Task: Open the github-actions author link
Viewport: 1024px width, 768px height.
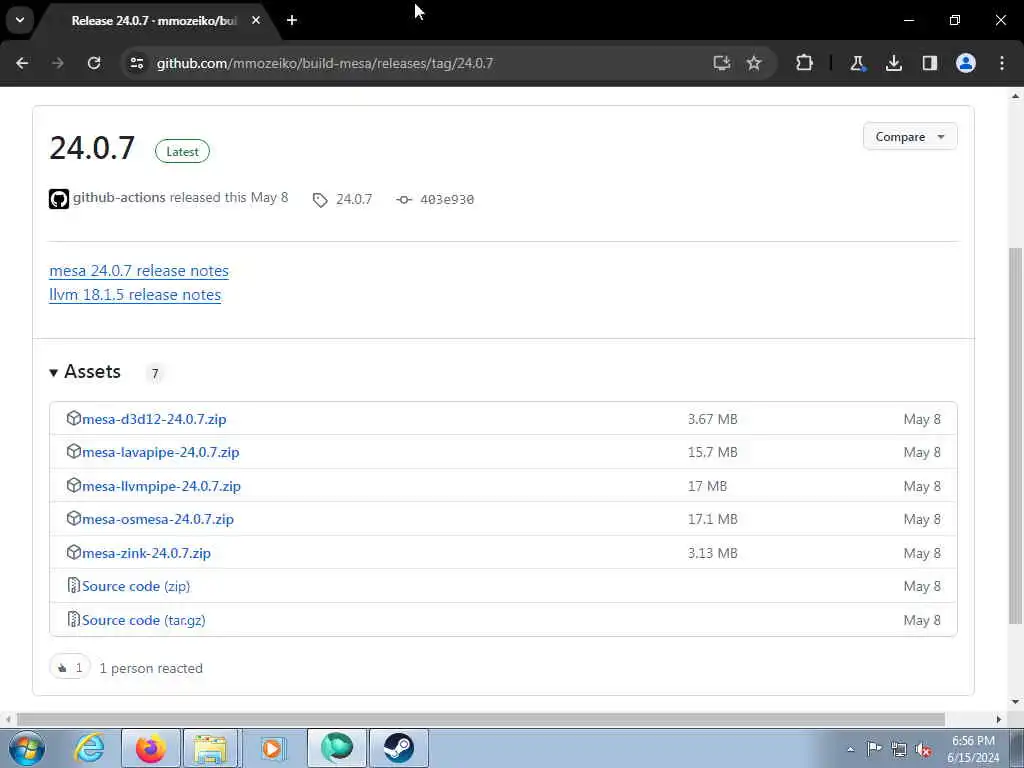Action: click(119, 197)
